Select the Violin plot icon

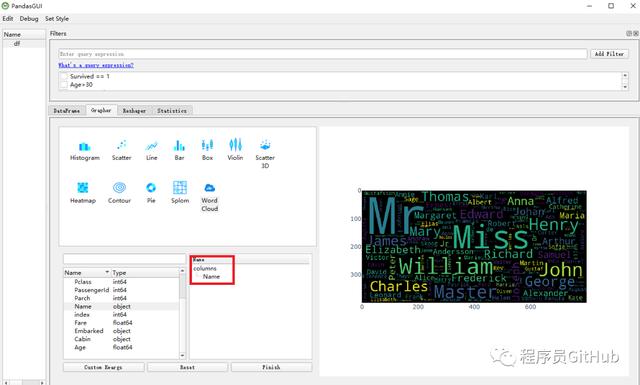(x=235, y=145)
